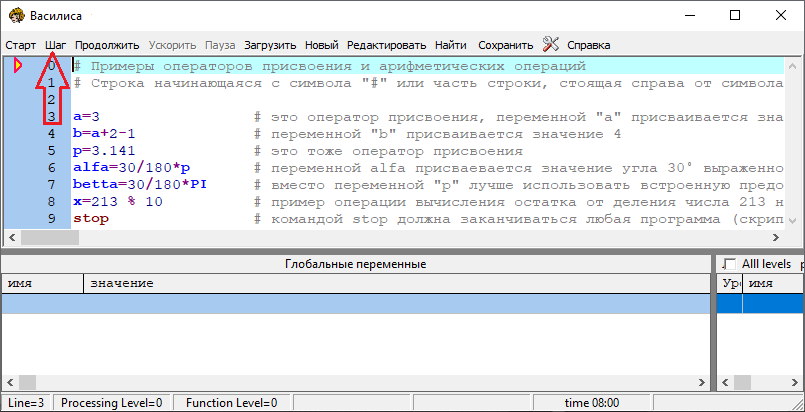
Task: Click the Шаг step command
Action: tap(55, 45)
